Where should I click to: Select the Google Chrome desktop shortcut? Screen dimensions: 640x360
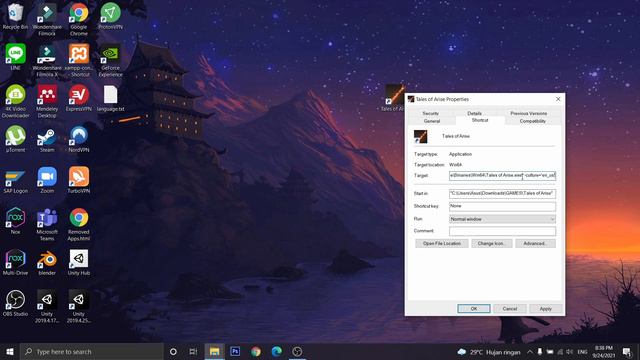(79, 19)
